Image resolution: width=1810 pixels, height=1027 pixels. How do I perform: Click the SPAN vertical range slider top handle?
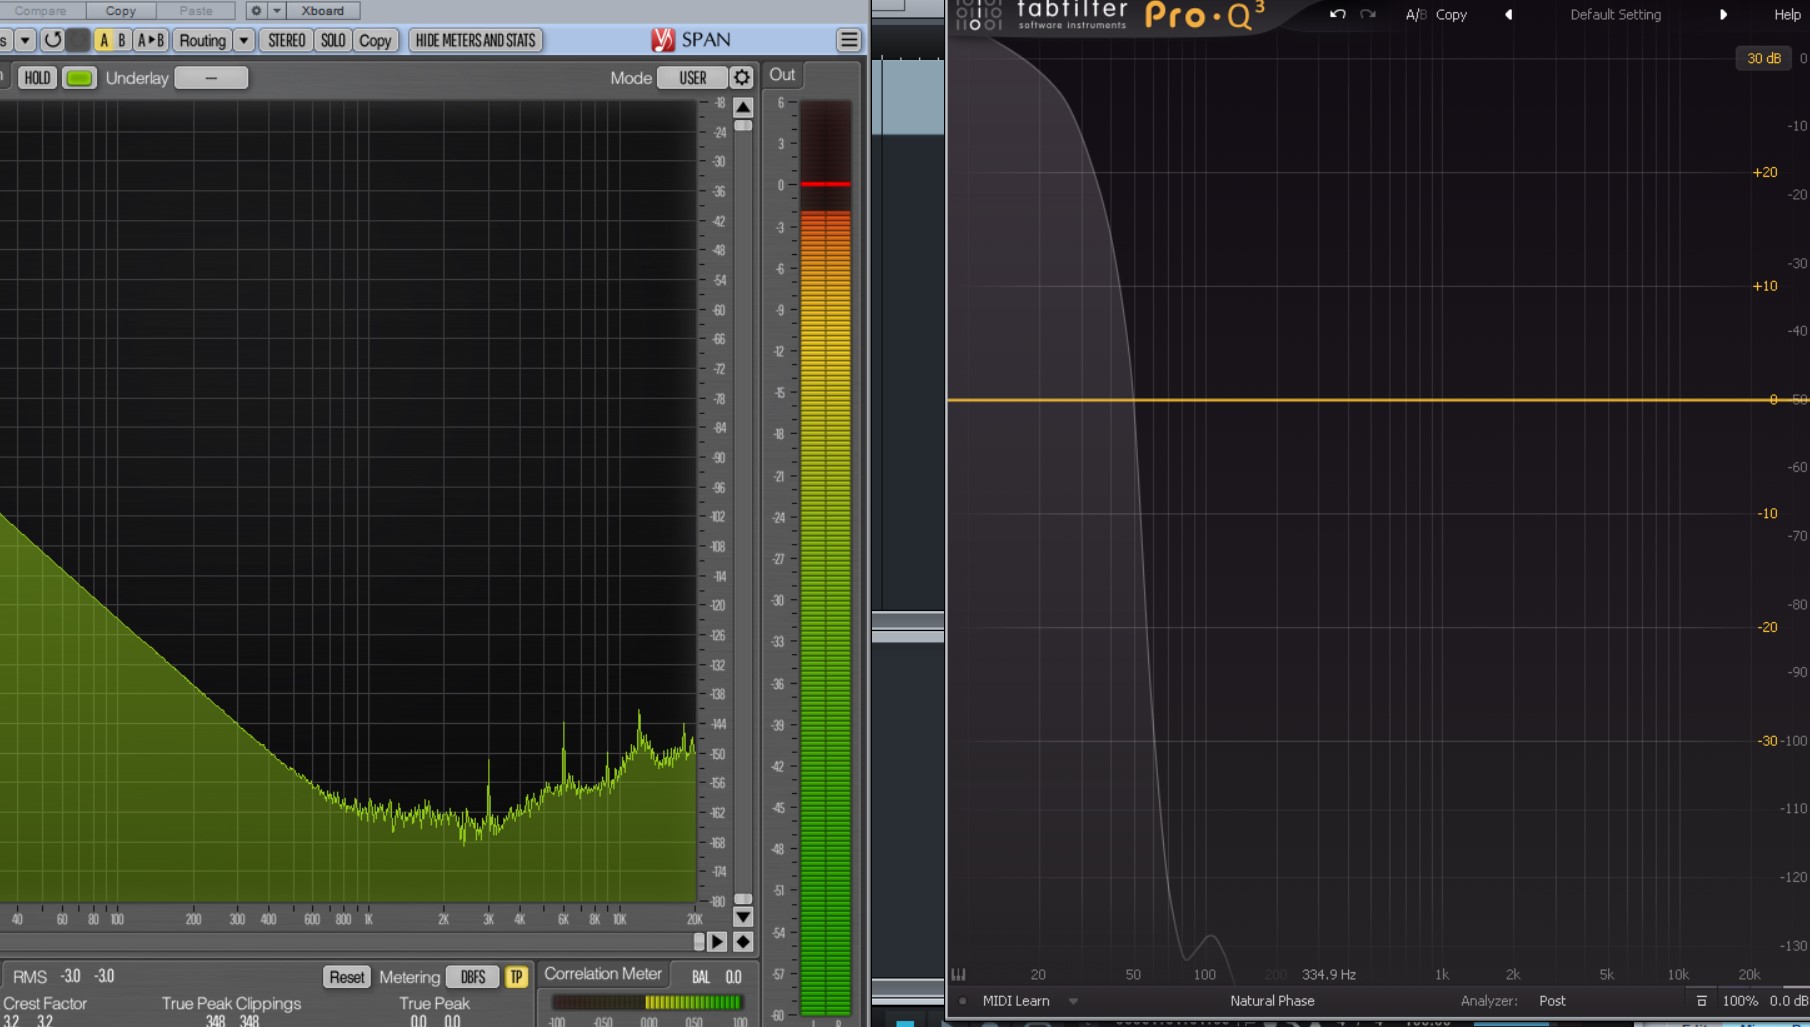click(743, 126)
